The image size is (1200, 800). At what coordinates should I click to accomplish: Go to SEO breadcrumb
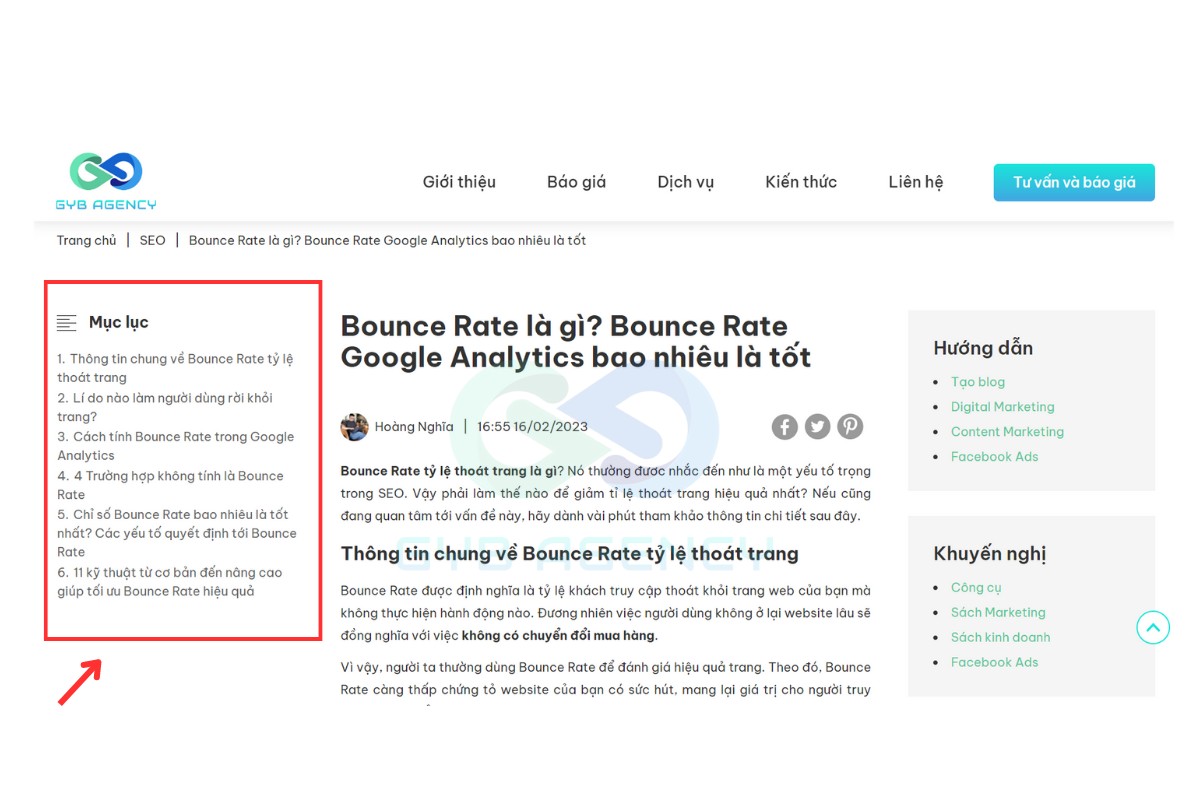click(x=153, y=241)
